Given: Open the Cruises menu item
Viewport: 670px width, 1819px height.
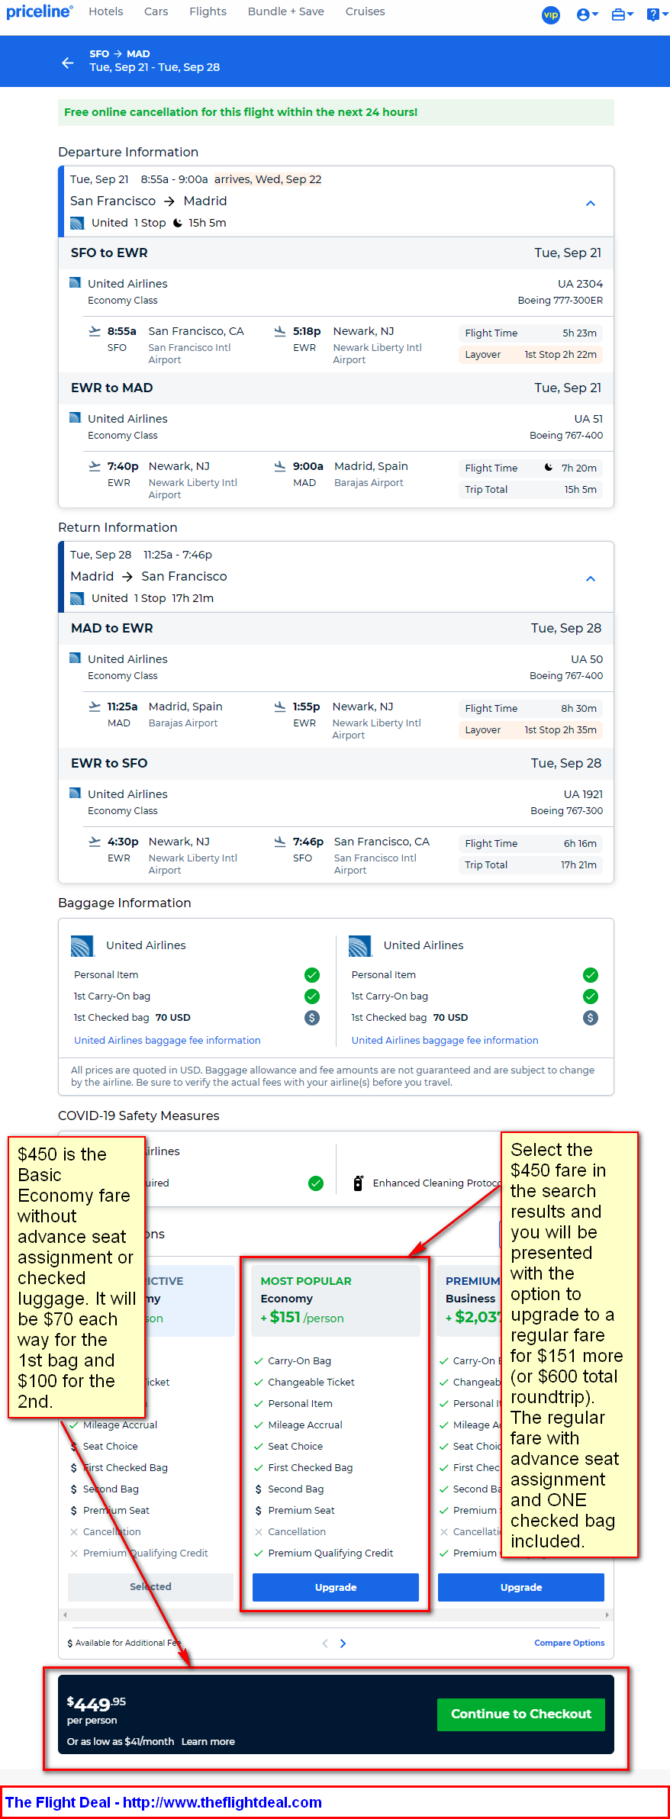Looking at the screenshot, I should point(365,12).
